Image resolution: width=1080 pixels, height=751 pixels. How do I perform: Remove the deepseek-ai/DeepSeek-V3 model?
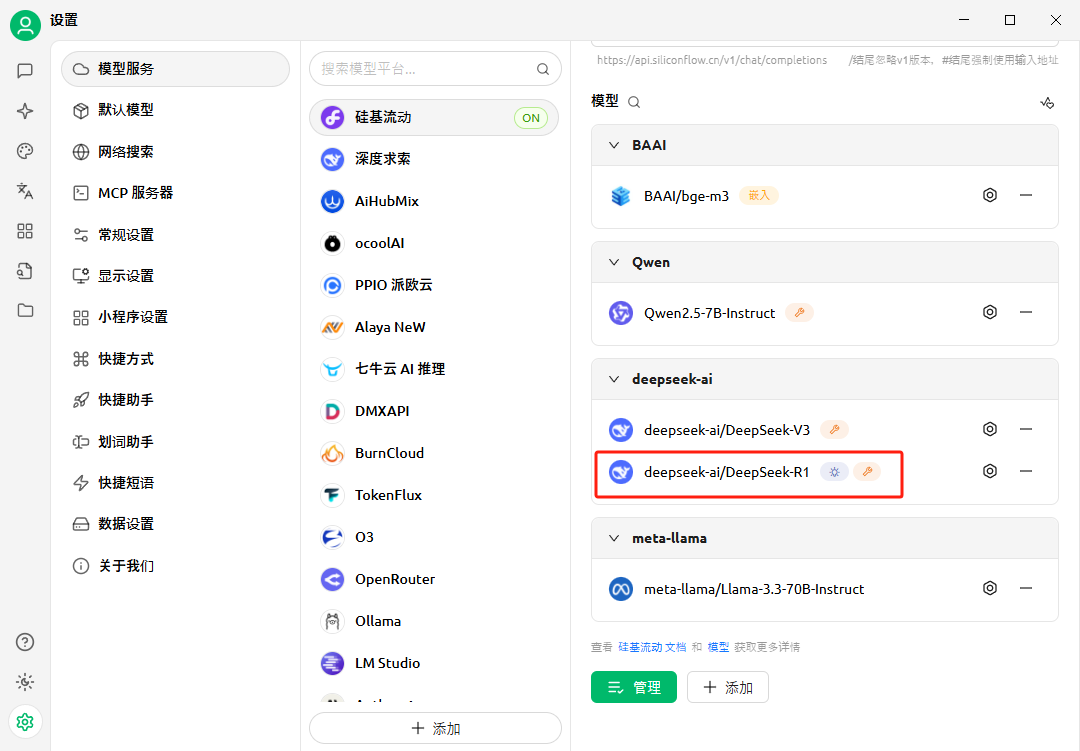click(1026, 429)
